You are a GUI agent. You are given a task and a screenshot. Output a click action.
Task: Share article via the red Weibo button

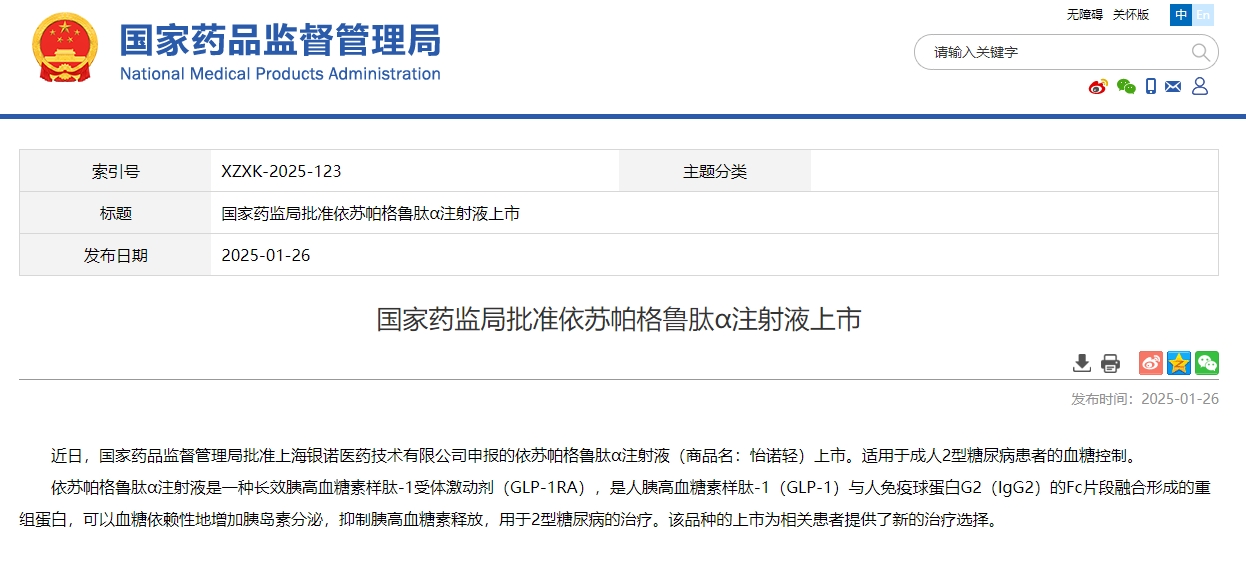1151,363
